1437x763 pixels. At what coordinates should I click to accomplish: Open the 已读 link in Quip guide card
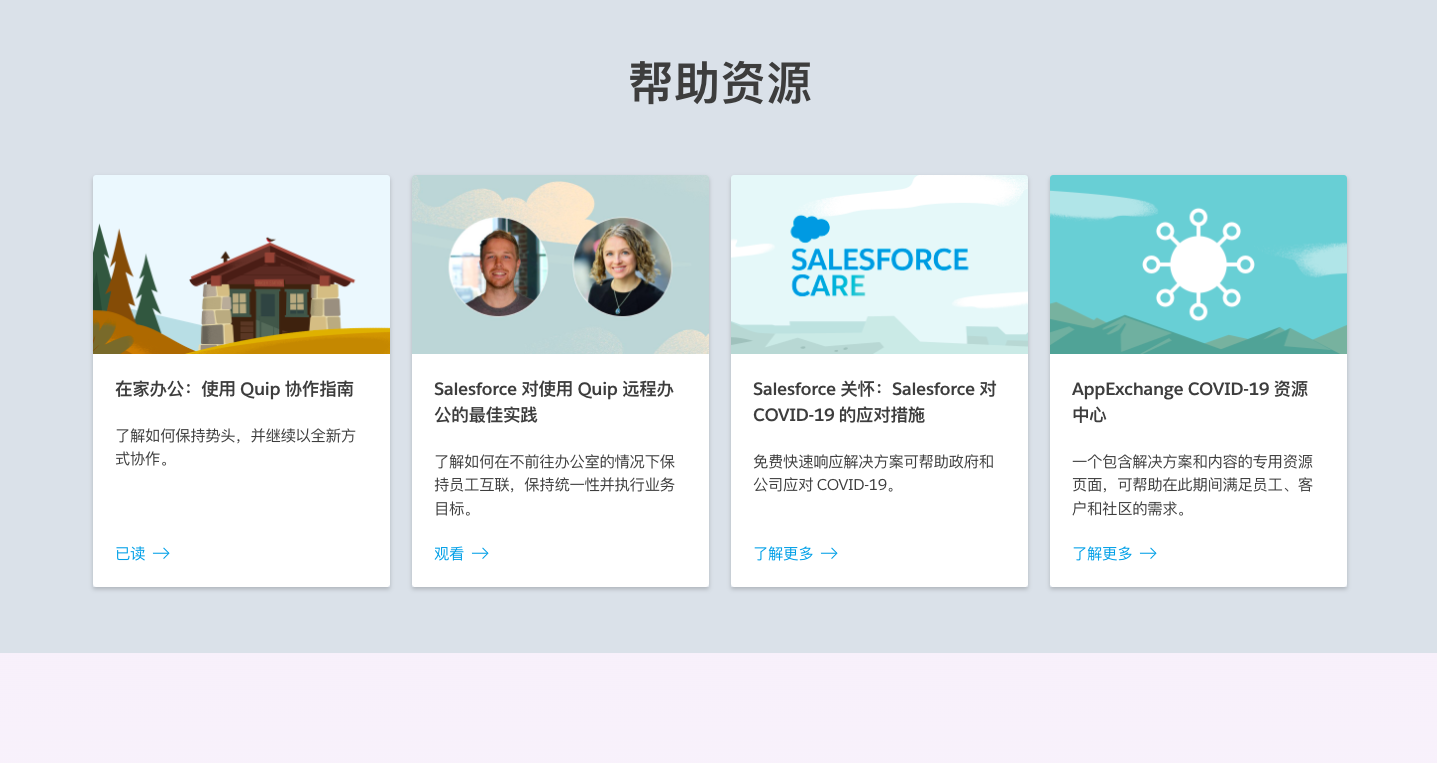(x=131, y=553)
